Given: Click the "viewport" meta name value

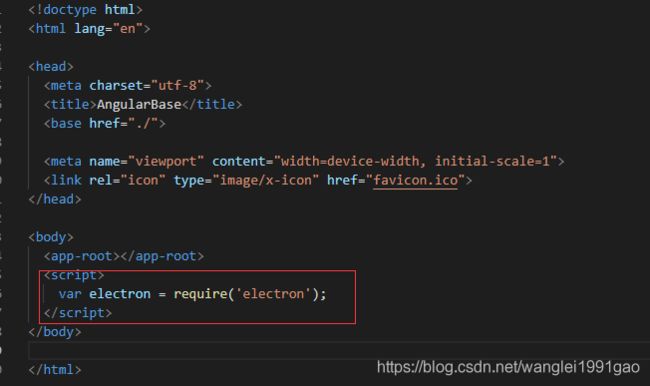Looking at the screenshot, I should [x=166, y=161].
